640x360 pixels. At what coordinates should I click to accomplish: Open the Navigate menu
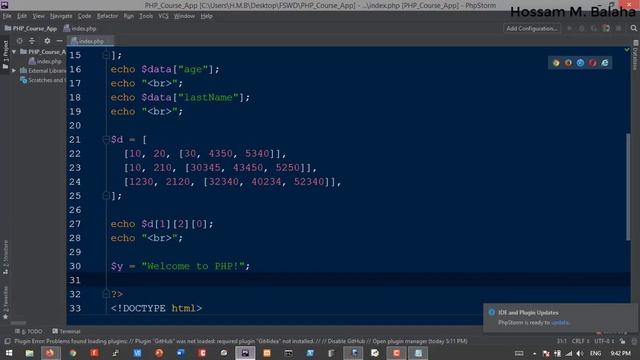[x=61, y=16]
